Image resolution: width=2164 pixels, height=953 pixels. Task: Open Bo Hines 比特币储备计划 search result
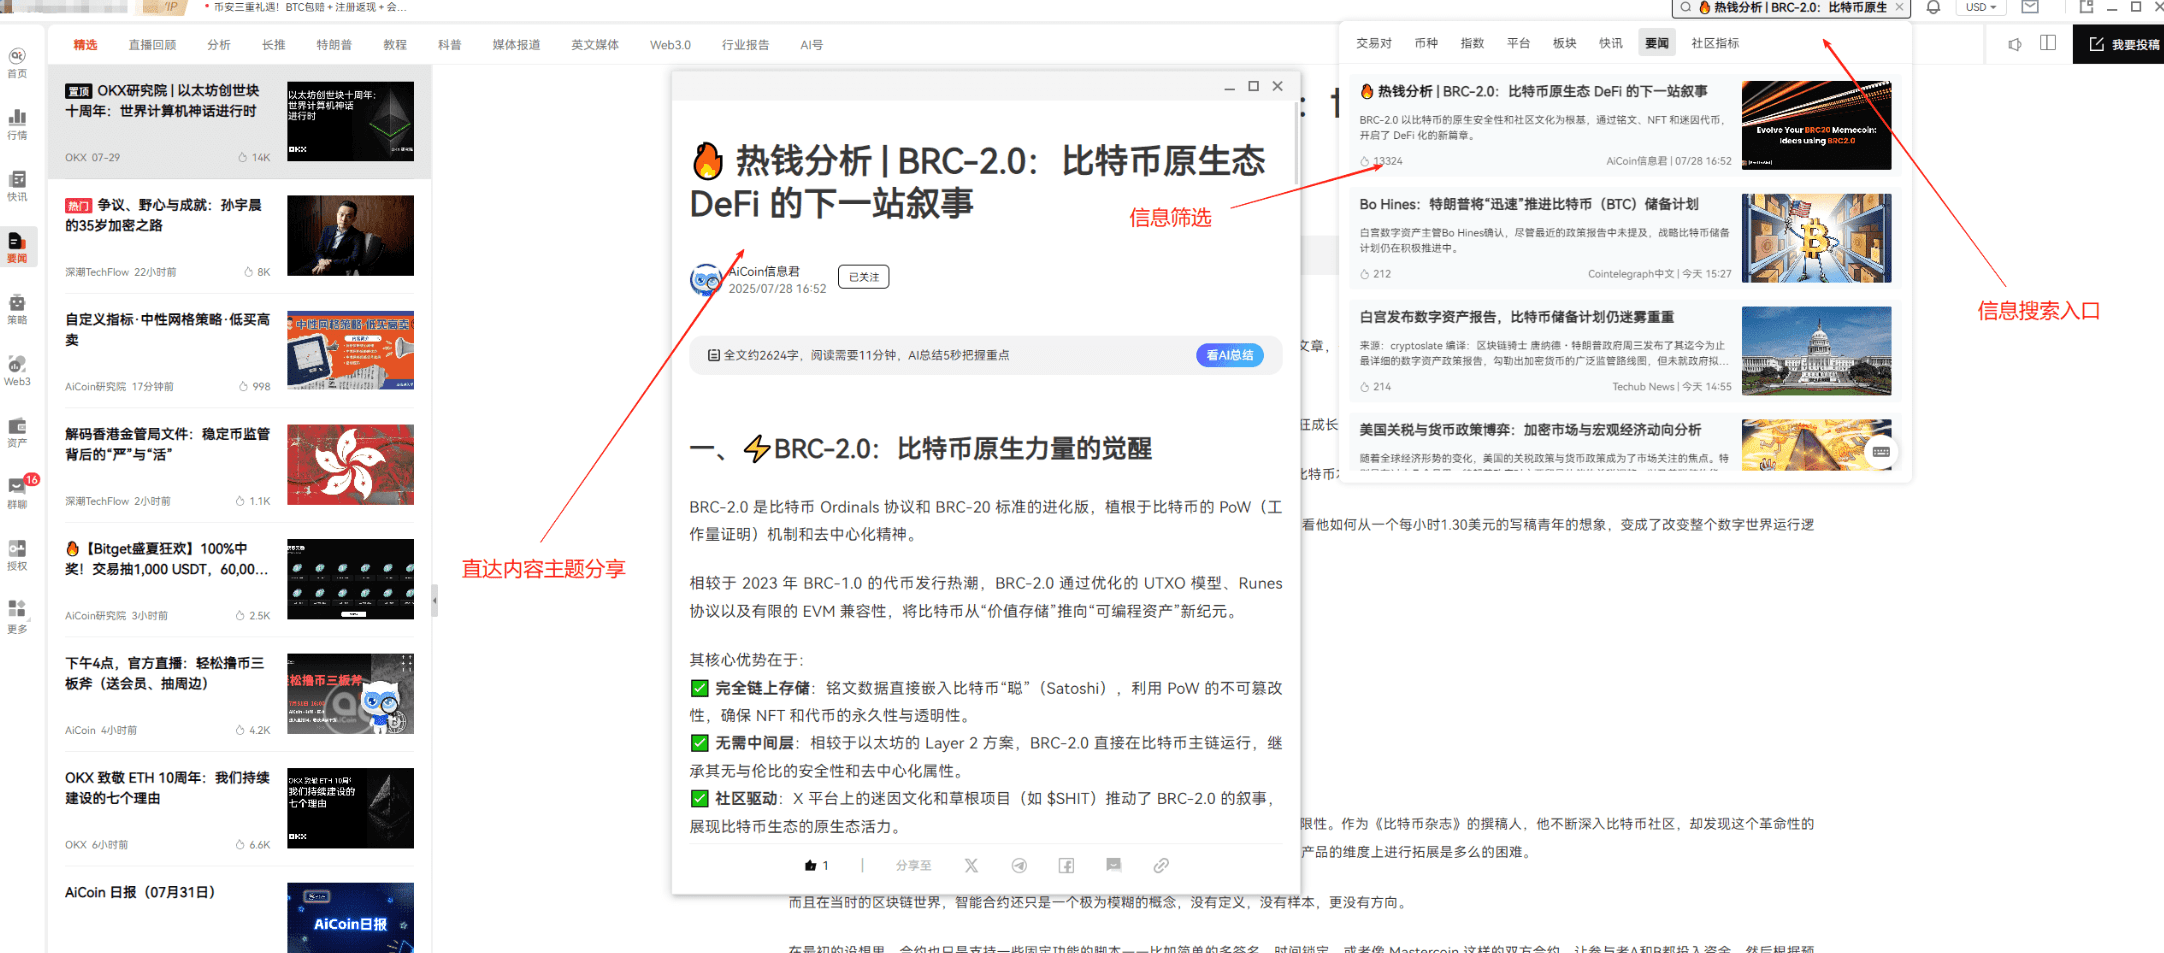pyautogui.click(x=1624, y=238)
